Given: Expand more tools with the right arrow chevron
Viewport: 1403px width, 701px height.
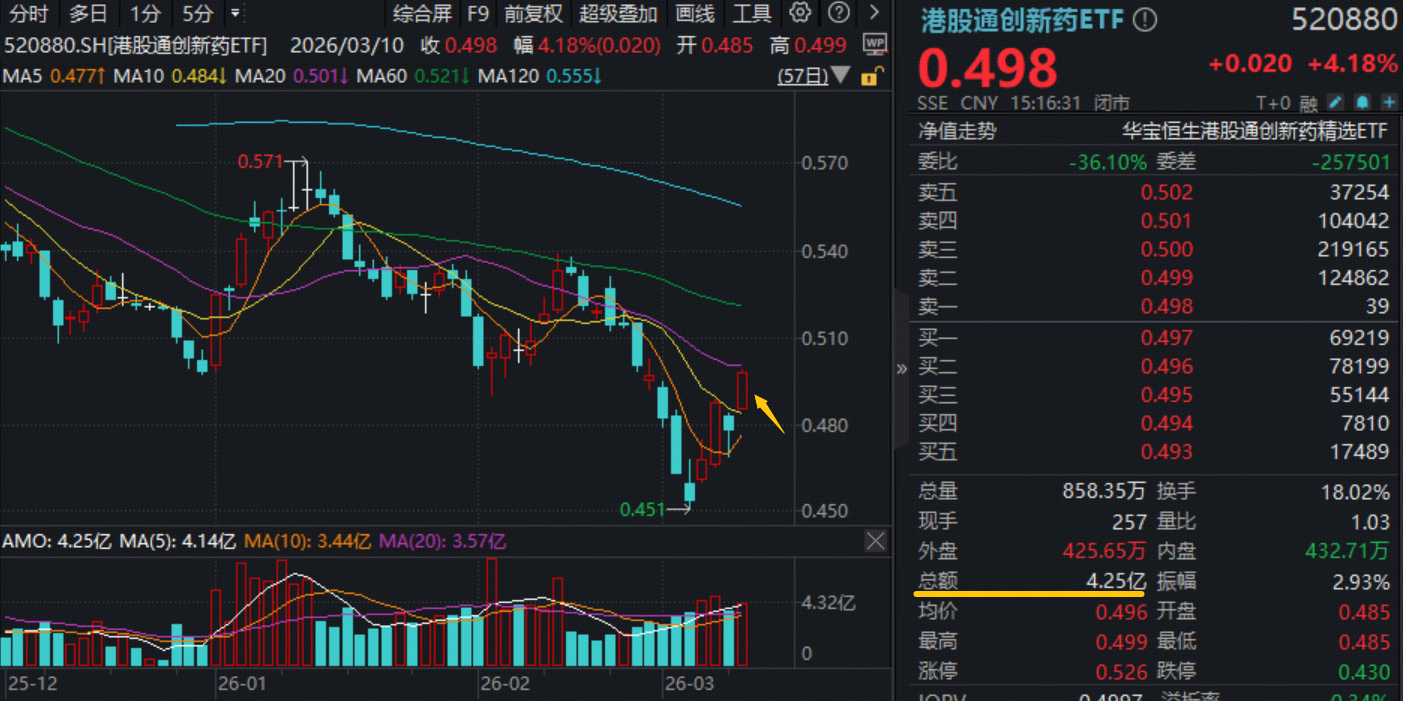Looking at the screenshot, I should pyautogui.click(x=875, y=14).
